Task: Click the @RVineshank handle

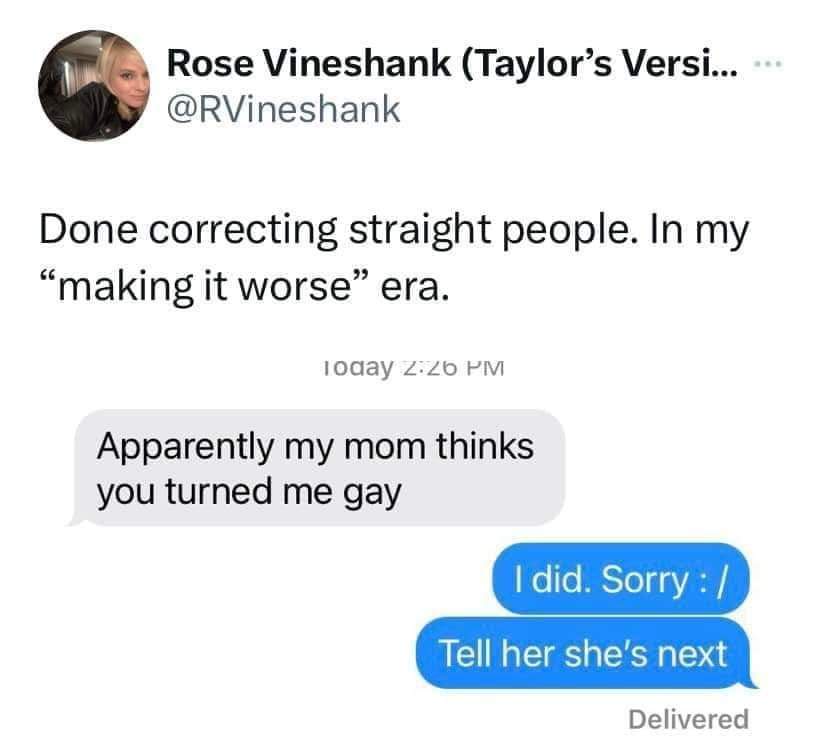Action: pyautogui.click(x=282, y=108)
